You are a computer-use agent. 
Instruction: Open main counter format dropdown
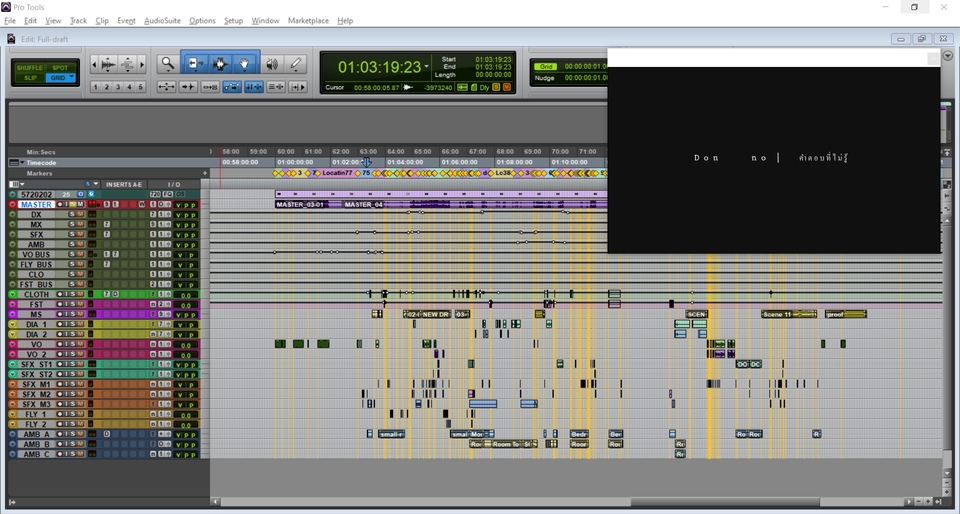(427, 66)
